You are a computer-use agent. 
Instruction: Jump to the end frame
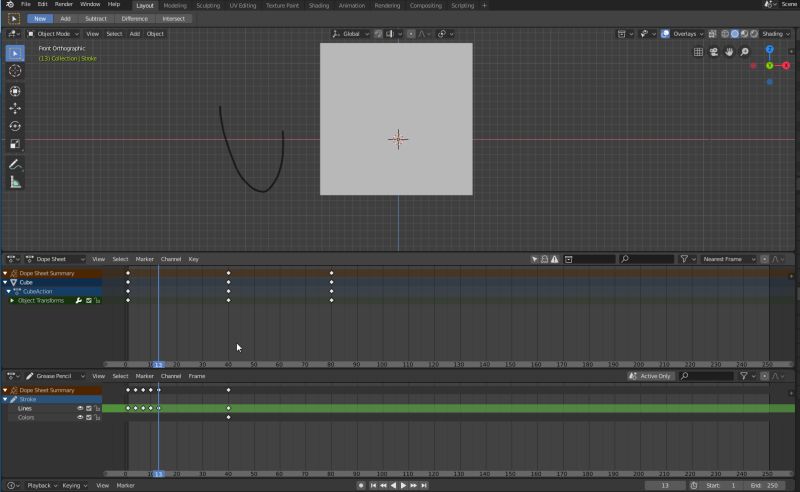(423, 485)
